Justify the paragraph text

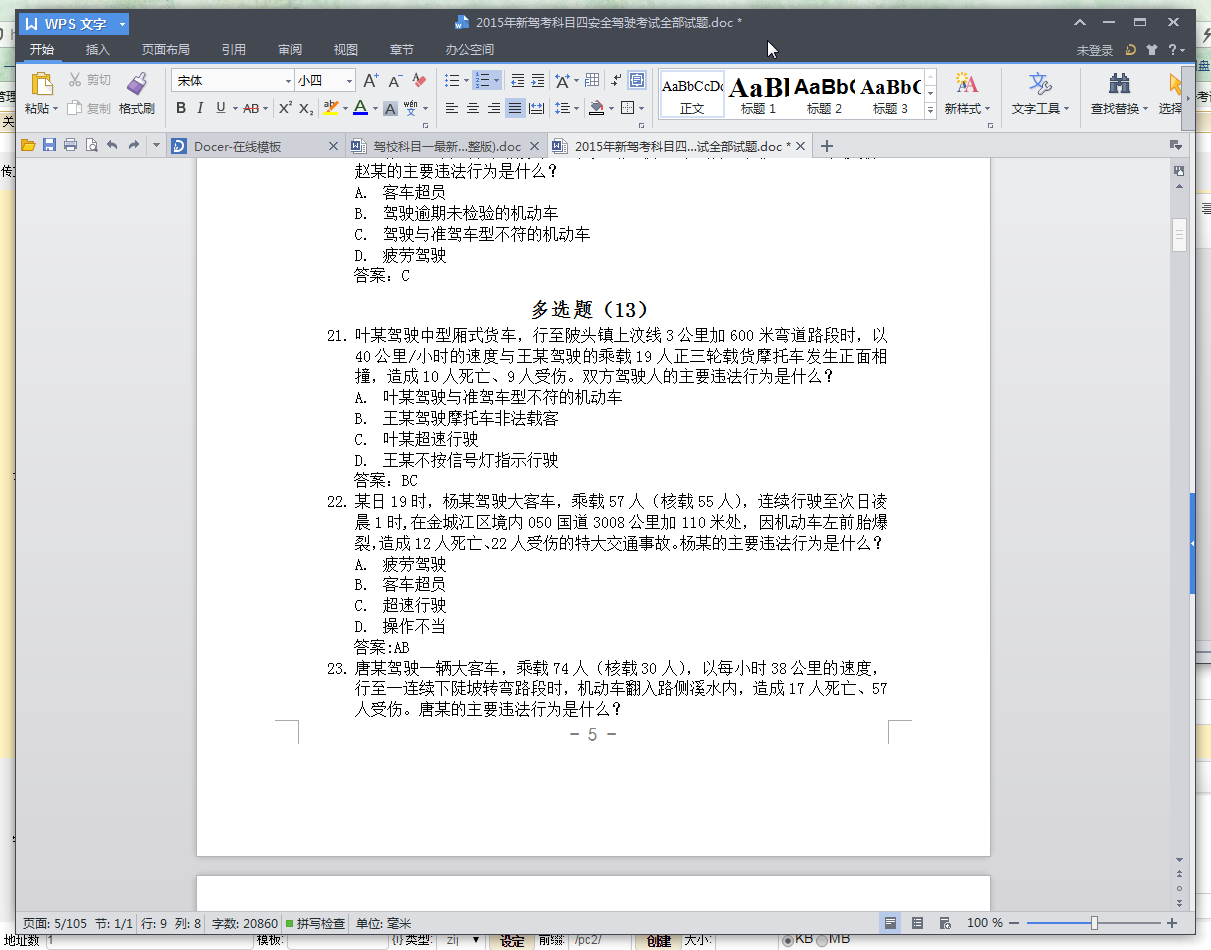click(x=515, y=109)
